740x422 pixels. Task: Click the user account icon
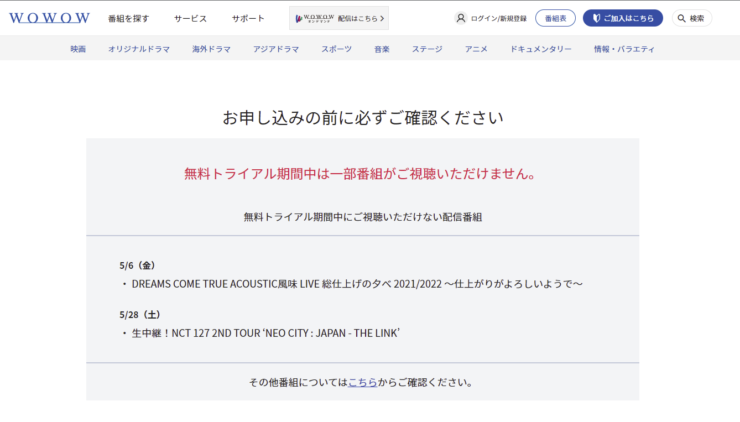point(460,18)
